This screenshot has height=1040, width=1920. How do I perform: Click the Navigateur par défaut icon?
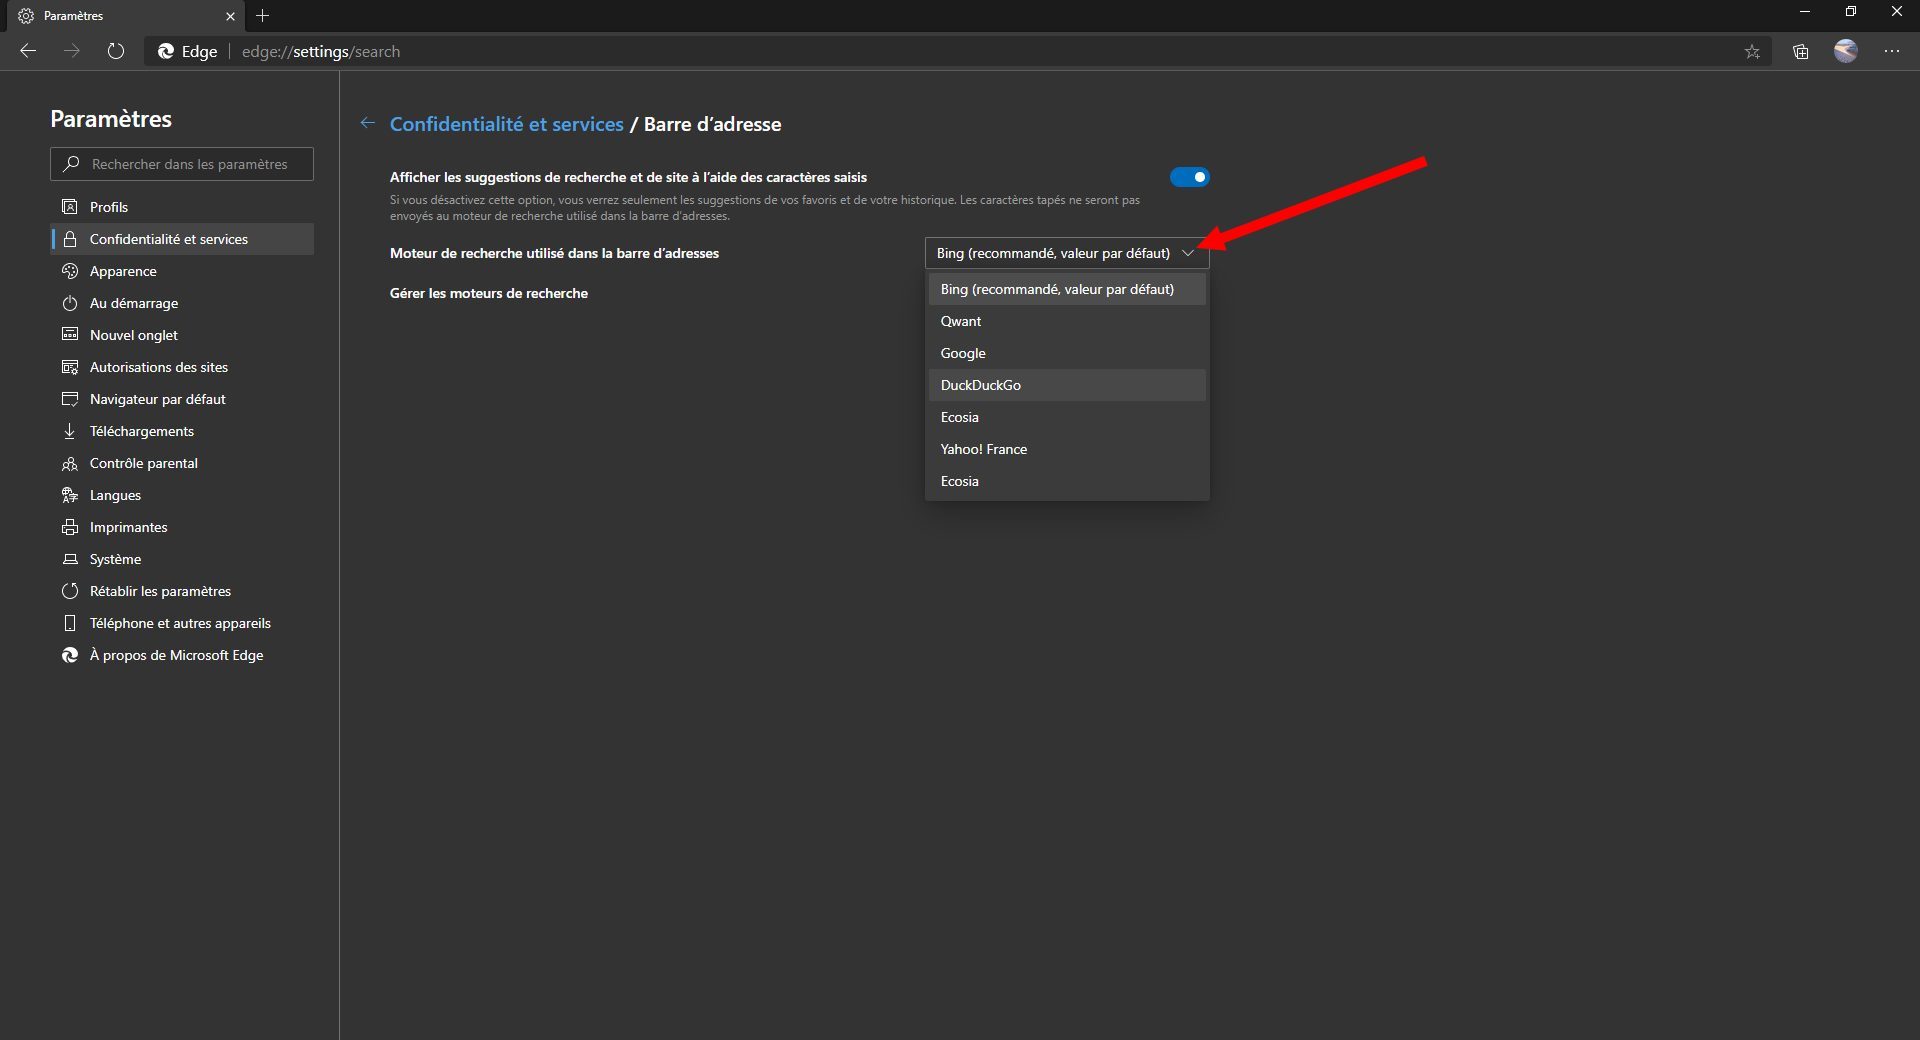(70, 399)
